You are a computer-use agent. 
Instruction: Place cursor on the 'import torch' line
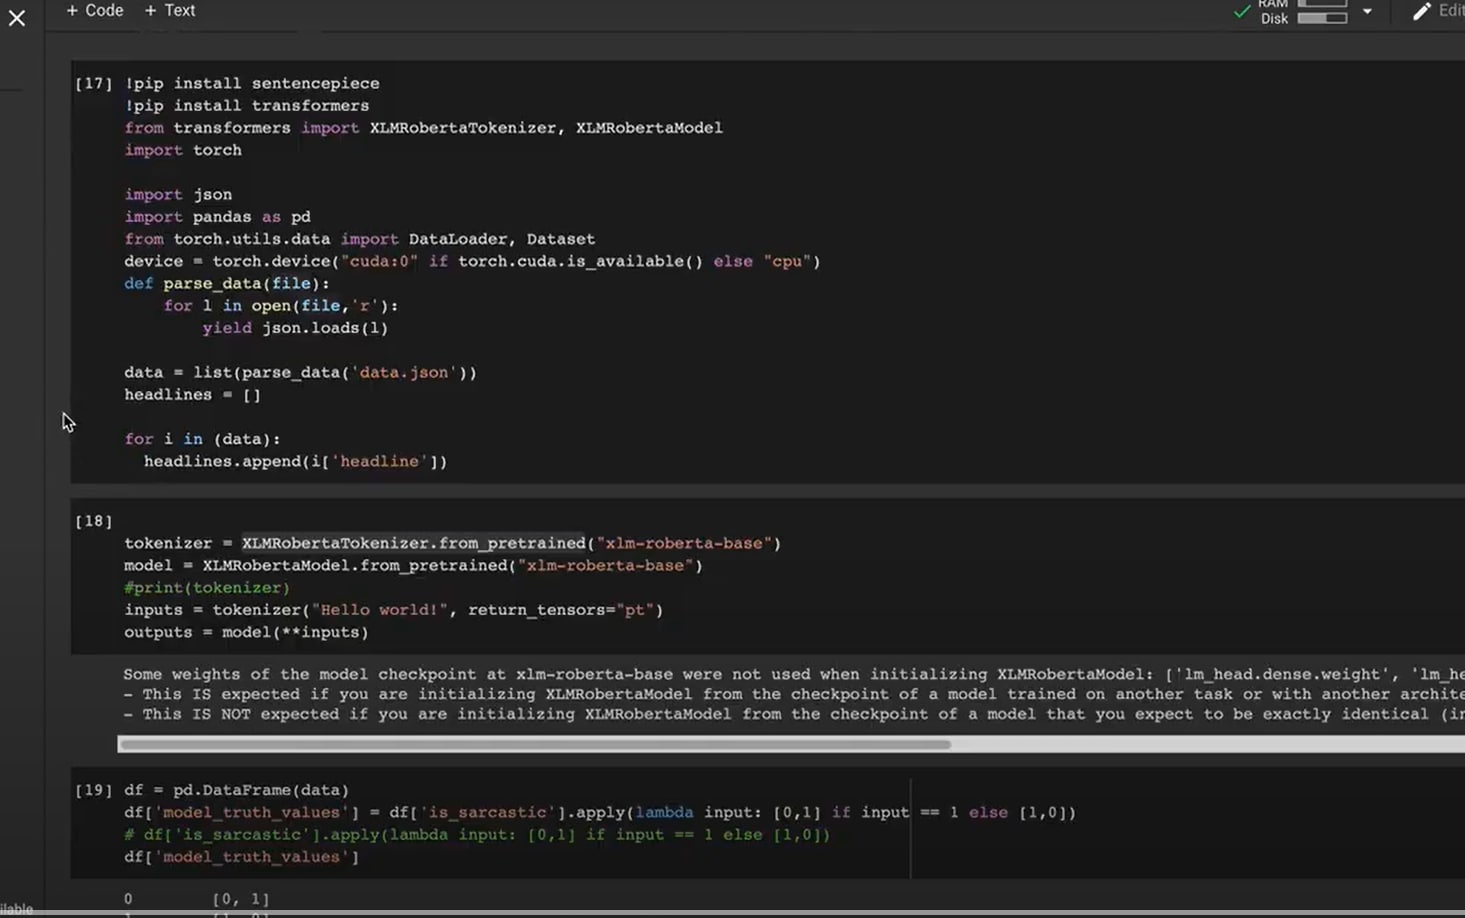pos(183,150)
